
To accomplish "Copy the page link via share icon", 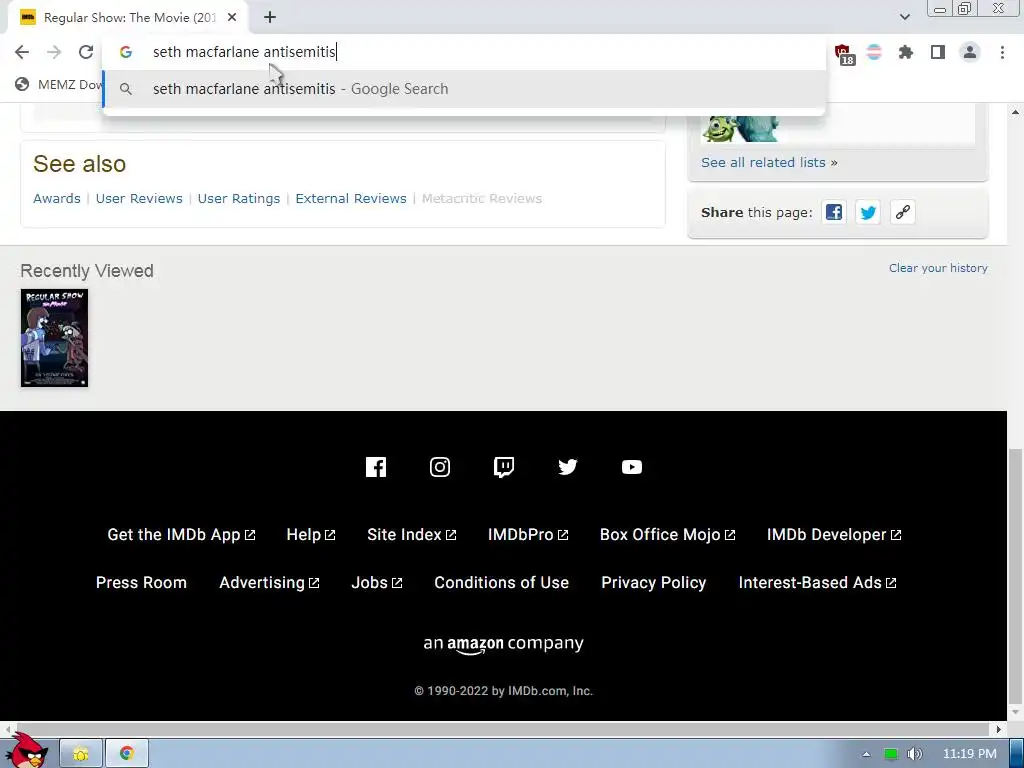I will [903, 212].
